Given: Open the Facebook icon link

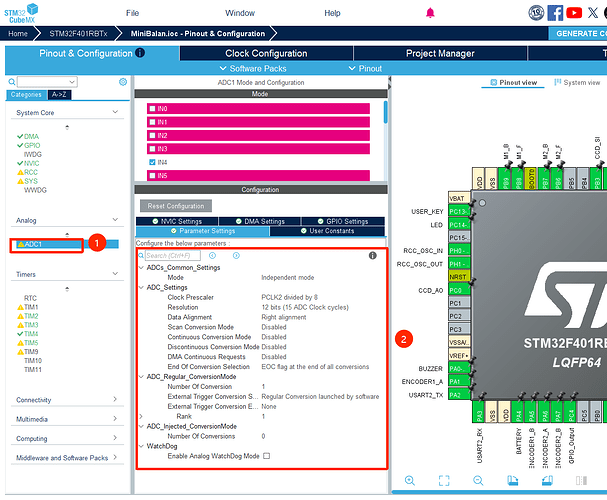Looking at the screenshot, I should point(555,13).
